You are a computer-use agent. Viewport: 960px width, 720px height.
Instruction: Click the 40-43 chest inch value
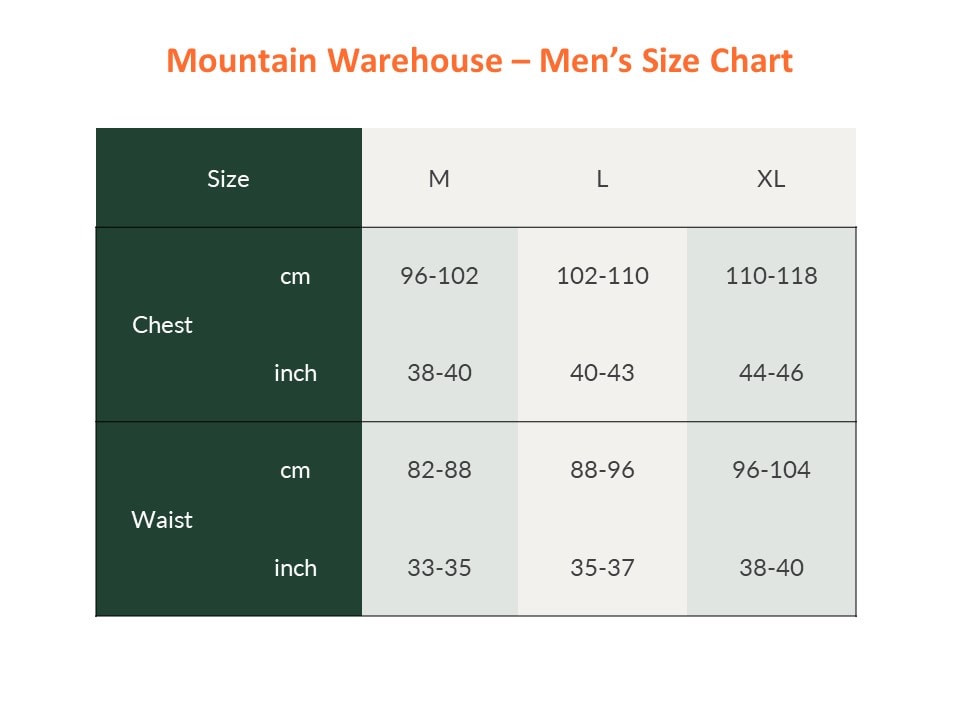click(602, 373)
